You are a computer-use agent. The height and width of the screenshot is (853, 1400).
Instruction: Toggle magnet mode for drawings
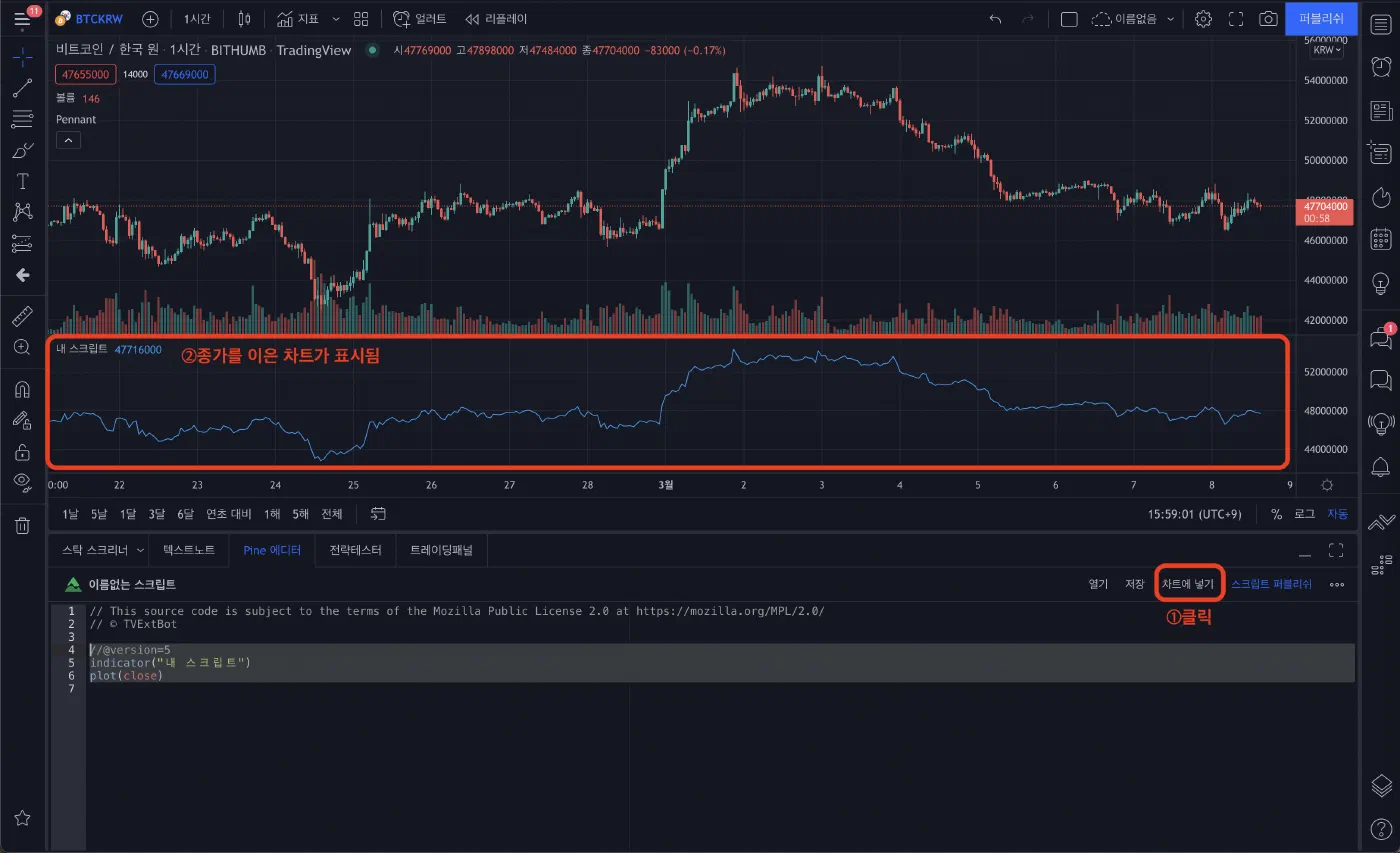(x=22, y=389)
